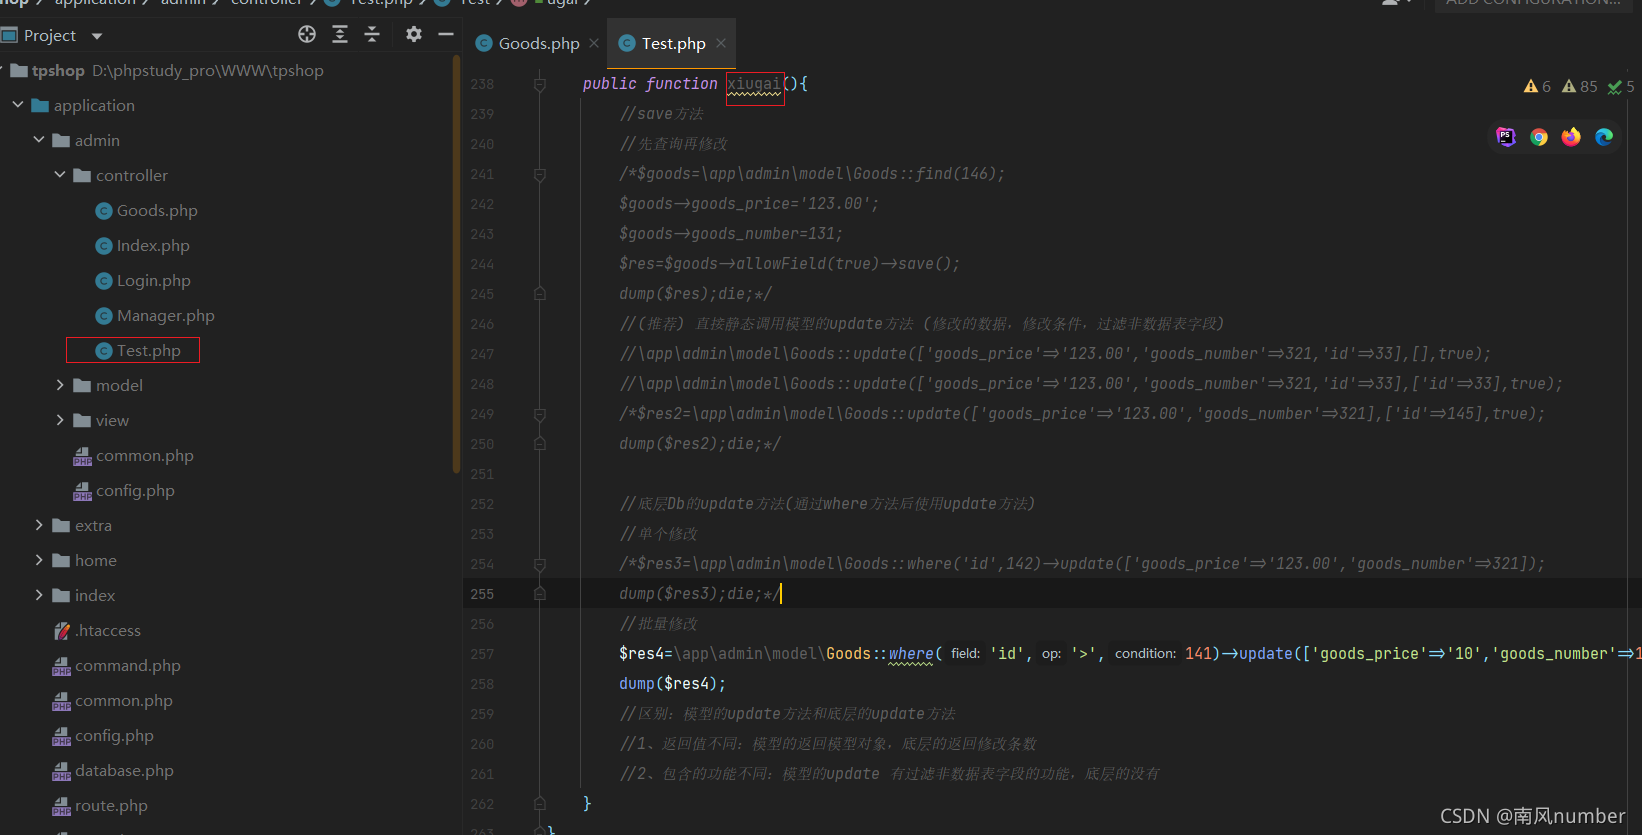Click the typo checkmark indicator showing 5
Screen dimensions: 1642x835
[1621, 87]
